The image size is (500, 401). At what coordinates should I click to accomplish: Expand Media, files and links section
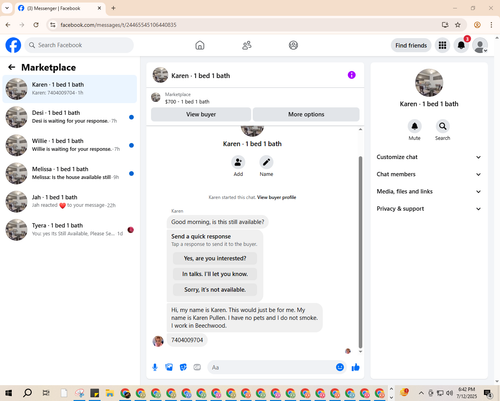pyautogui.click(x=429, y=191)
